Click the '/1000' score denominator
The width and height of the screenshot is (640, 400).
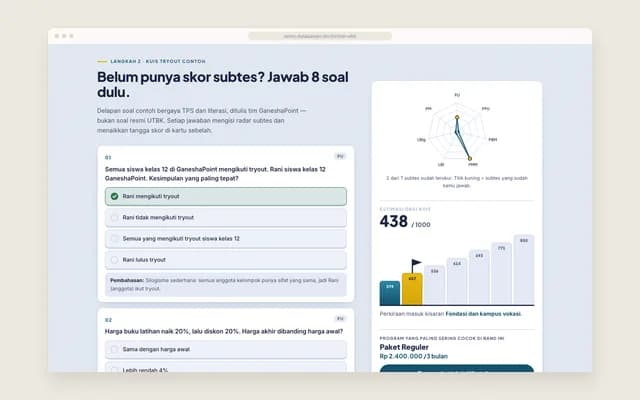click(421, 225)
